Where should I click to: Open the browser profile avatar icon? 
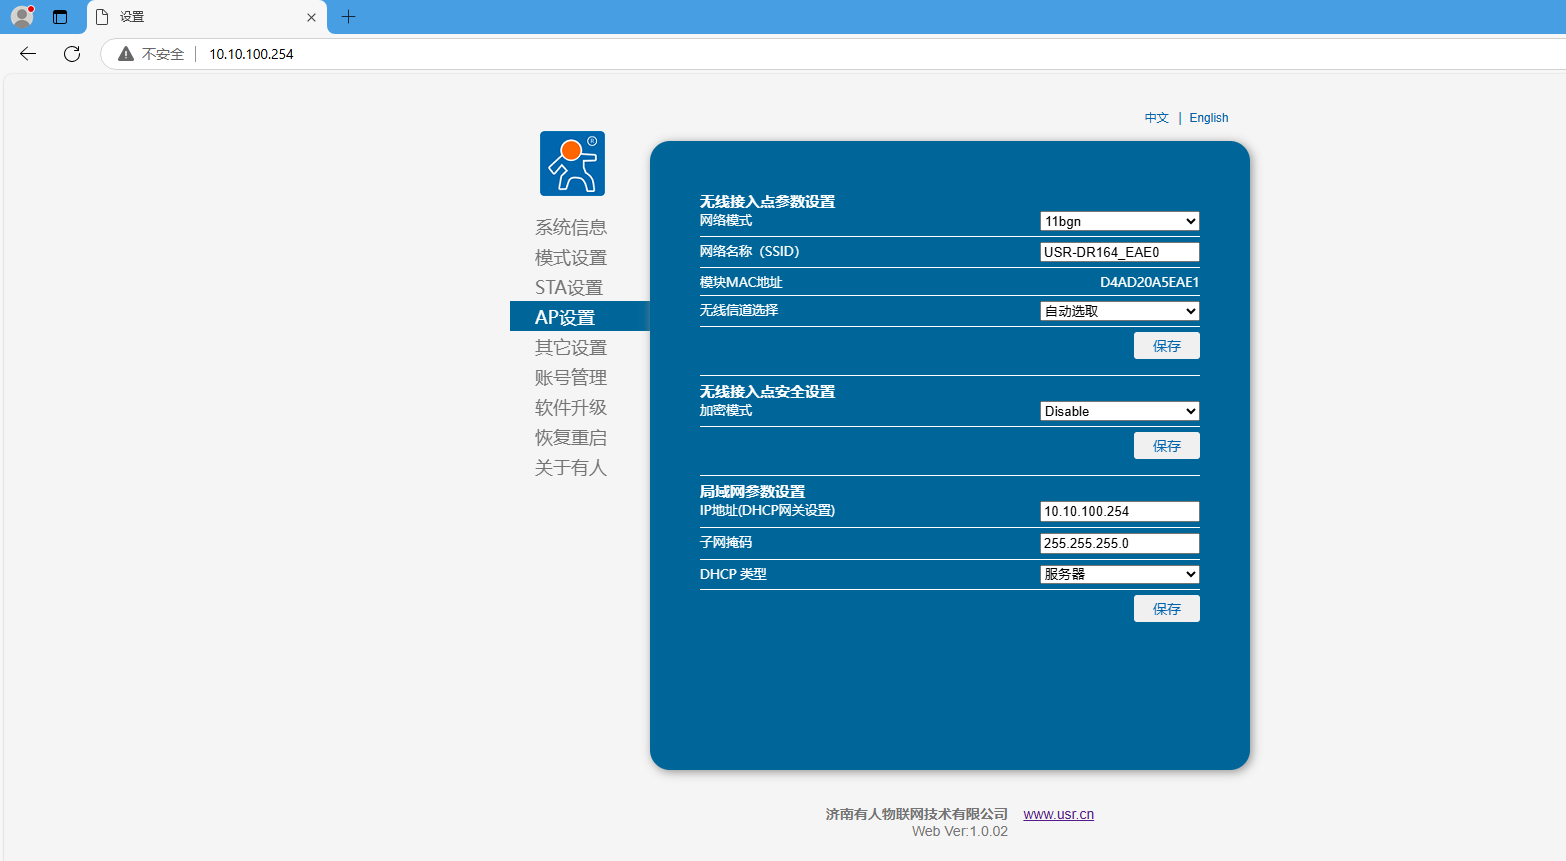pos(22,17)
